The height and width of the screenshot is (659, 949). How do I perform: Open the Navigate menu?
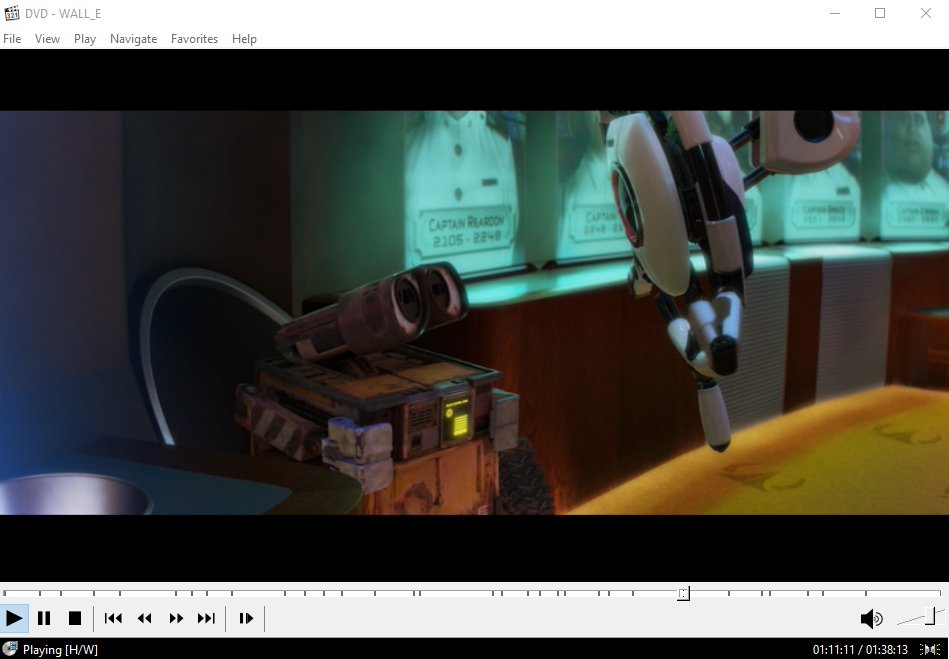pos(133,39)
